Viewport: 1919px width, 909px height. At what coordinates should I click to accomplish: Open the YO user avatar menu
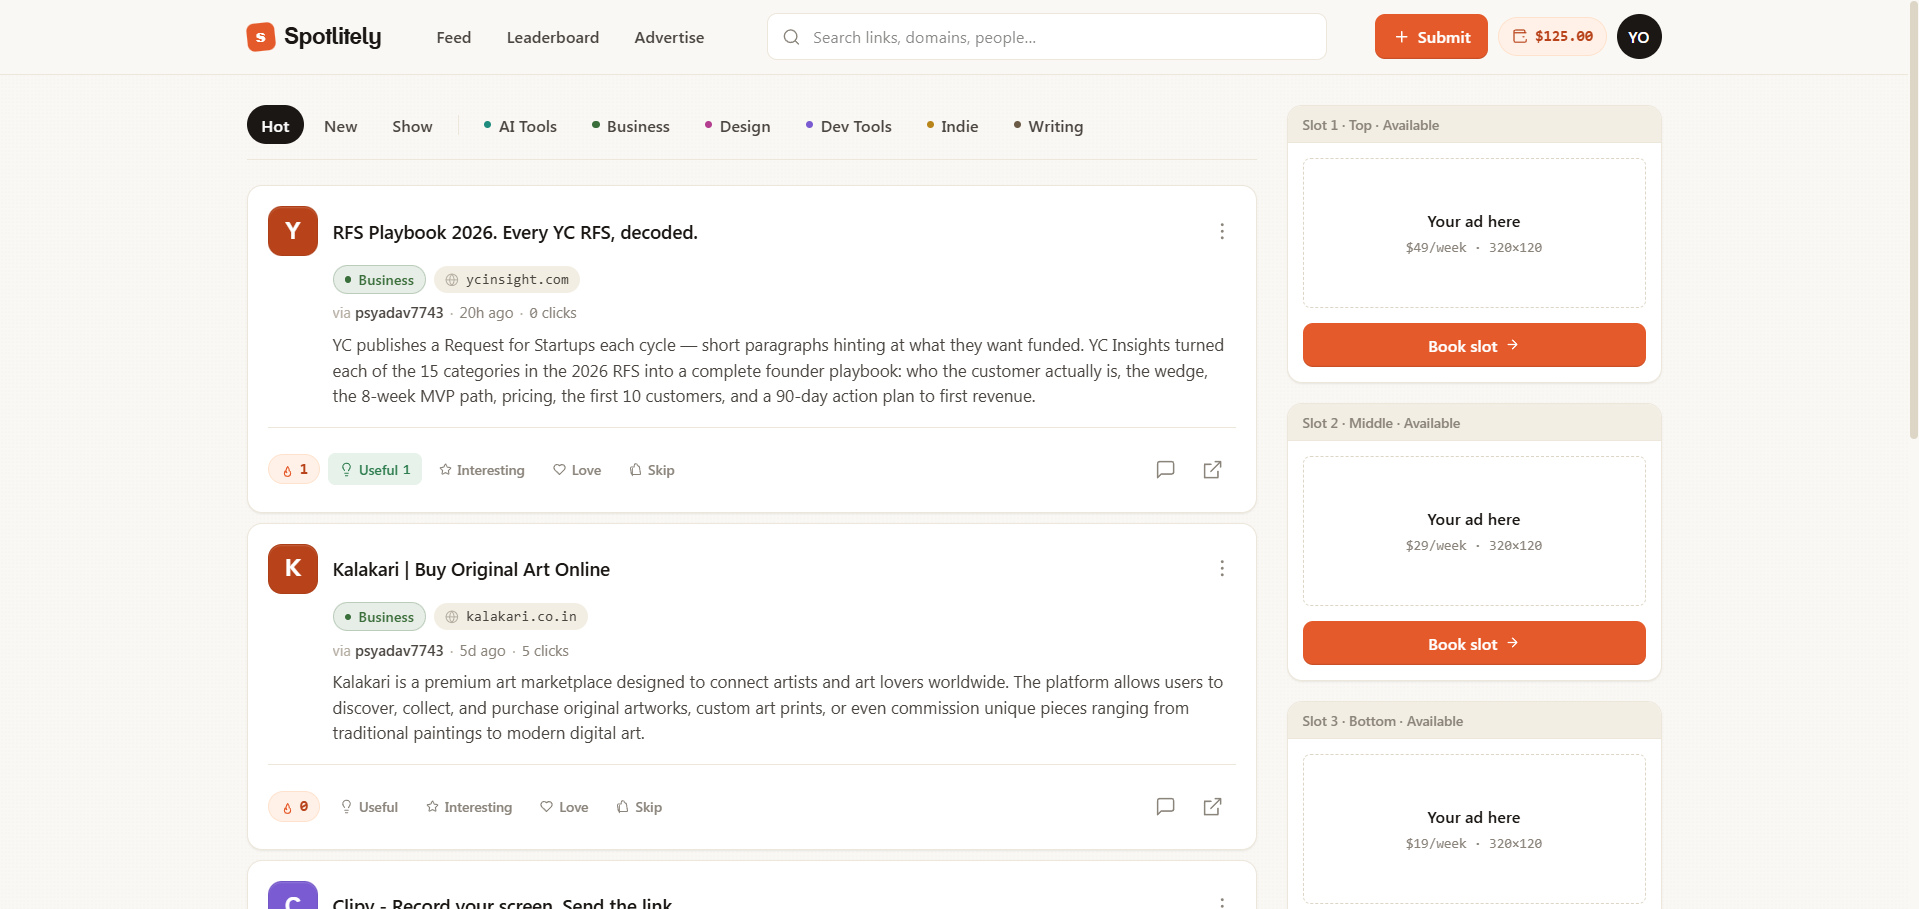1639,37
